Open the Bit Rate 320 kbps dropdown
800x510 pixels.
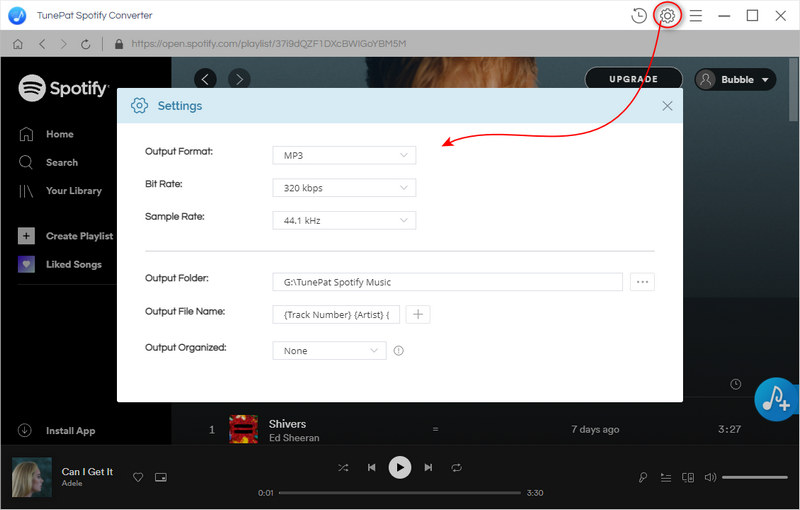[344, 188]
